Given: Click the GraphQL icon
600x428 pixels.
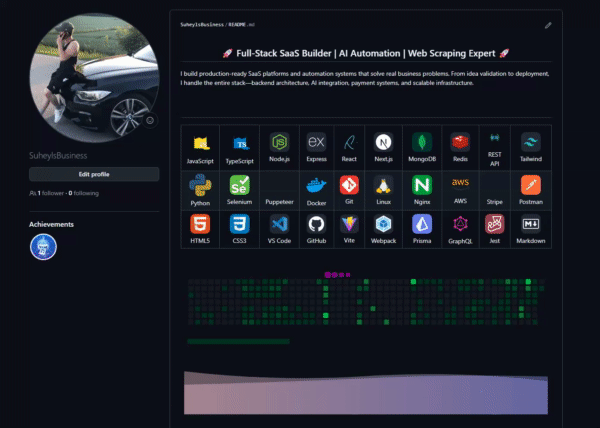Looking at the screenshot, I should click(x=459, y=225).
